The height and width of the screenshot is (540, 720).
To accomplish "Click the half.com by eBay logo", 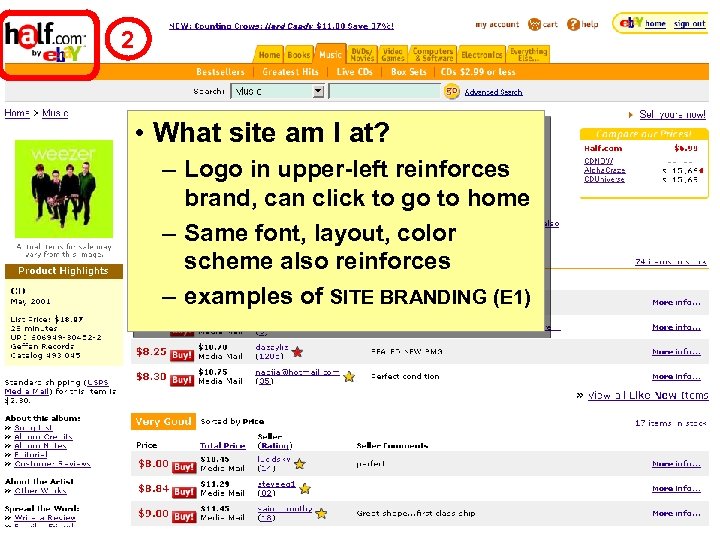I will [46, 42].
